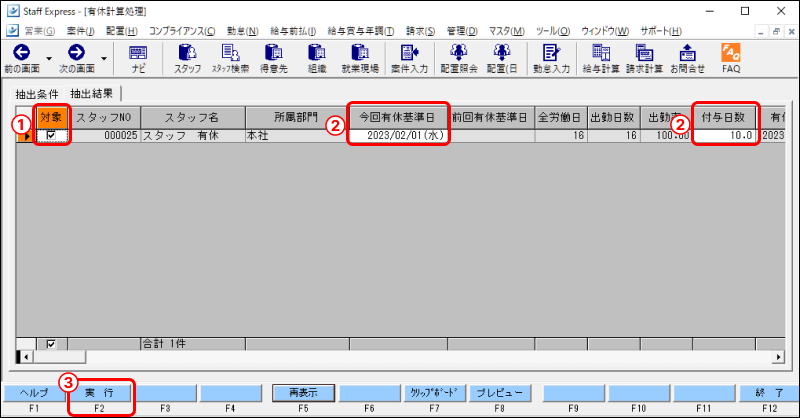Go back with 前の画面 arrow icon
This screenshot has height=418, width=800.
(x=21, y=53)
